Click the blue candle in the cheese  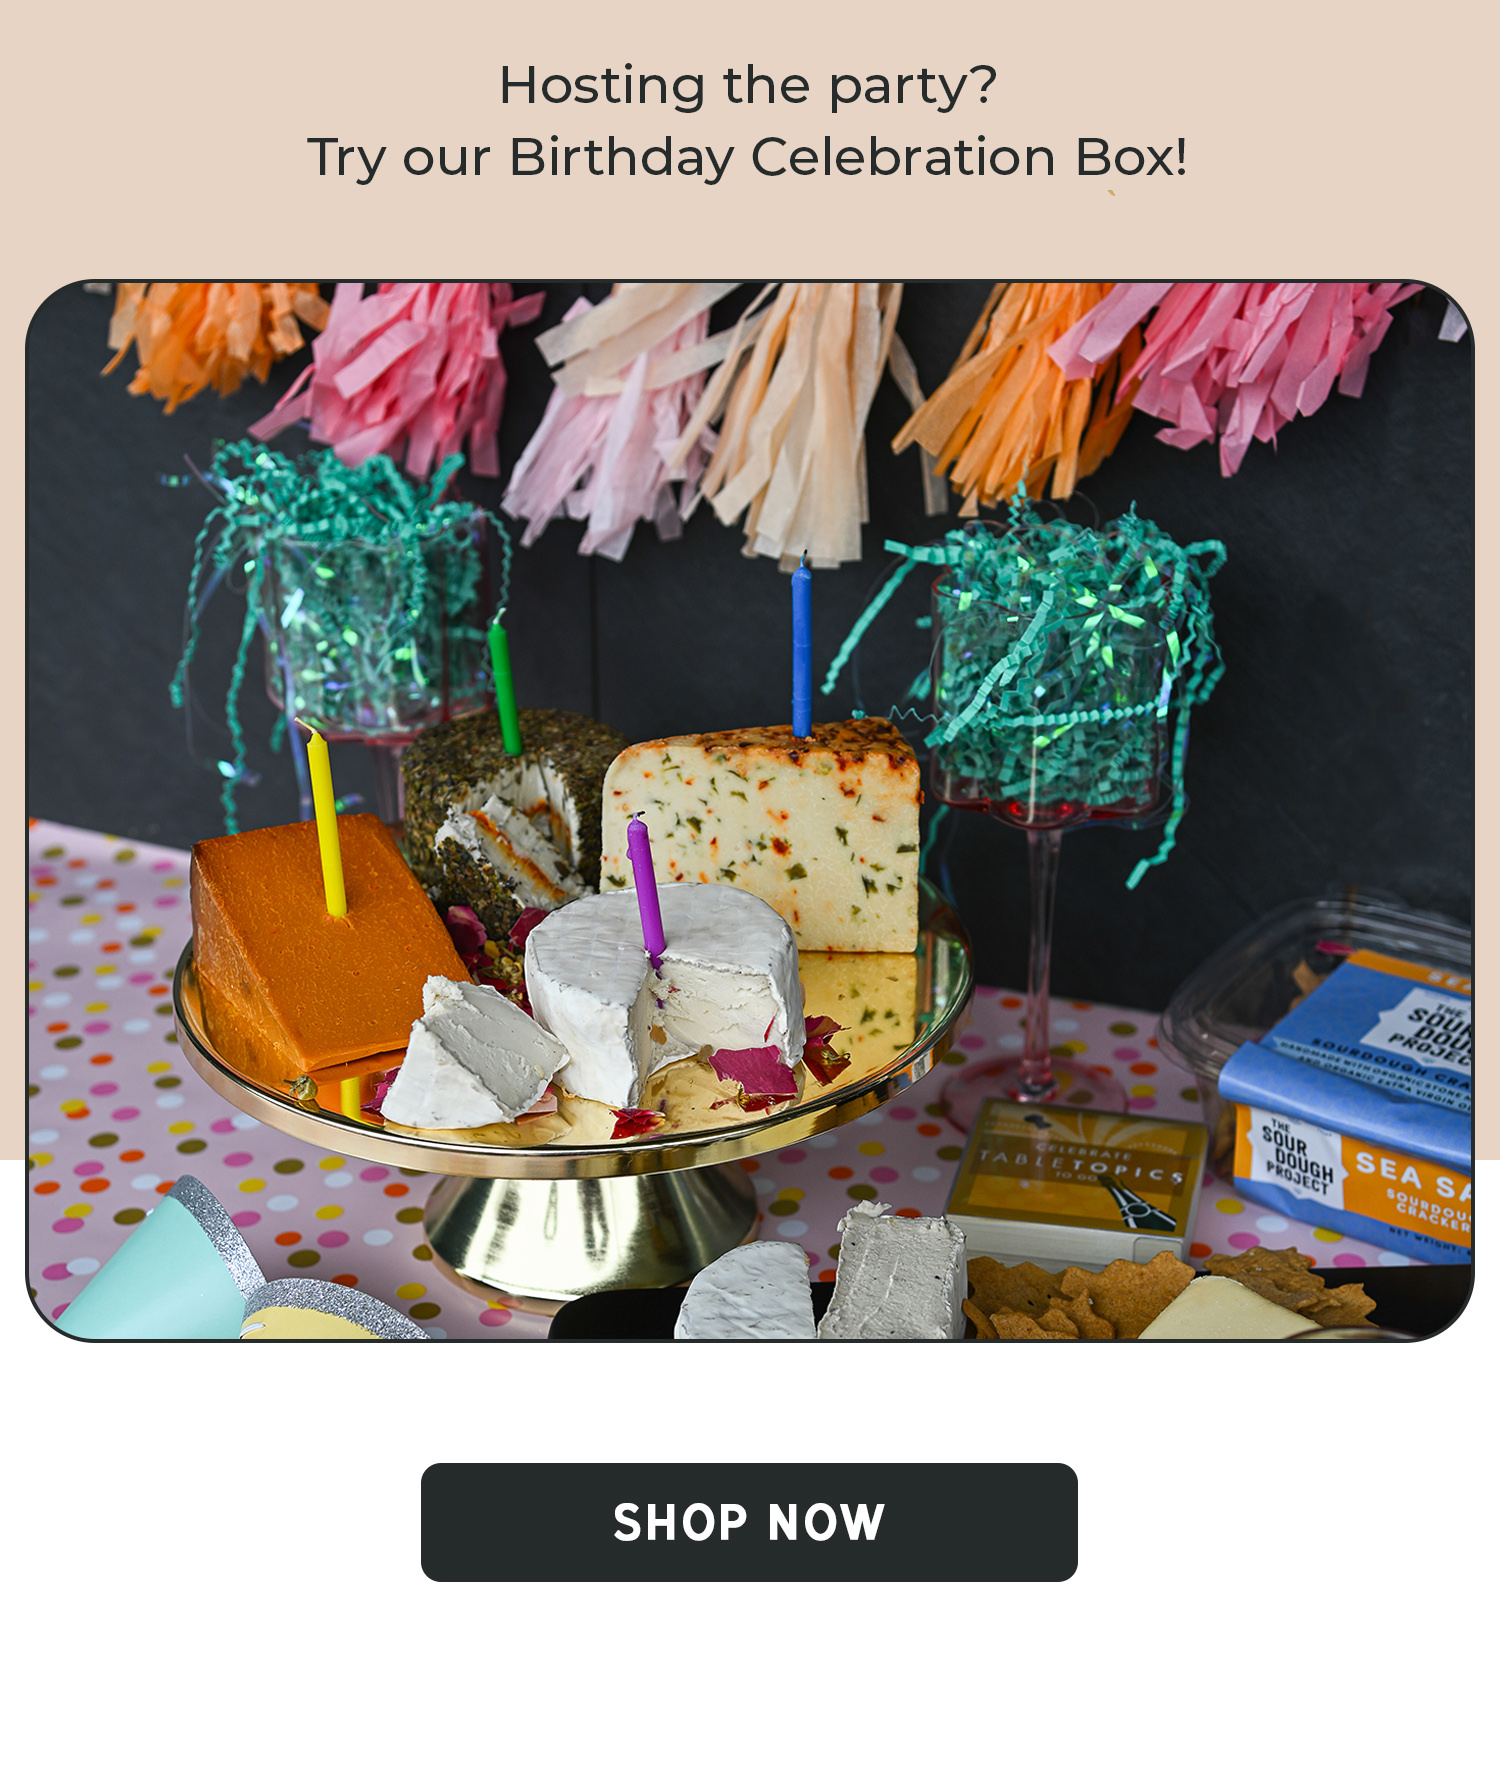(x=802, y=647)
